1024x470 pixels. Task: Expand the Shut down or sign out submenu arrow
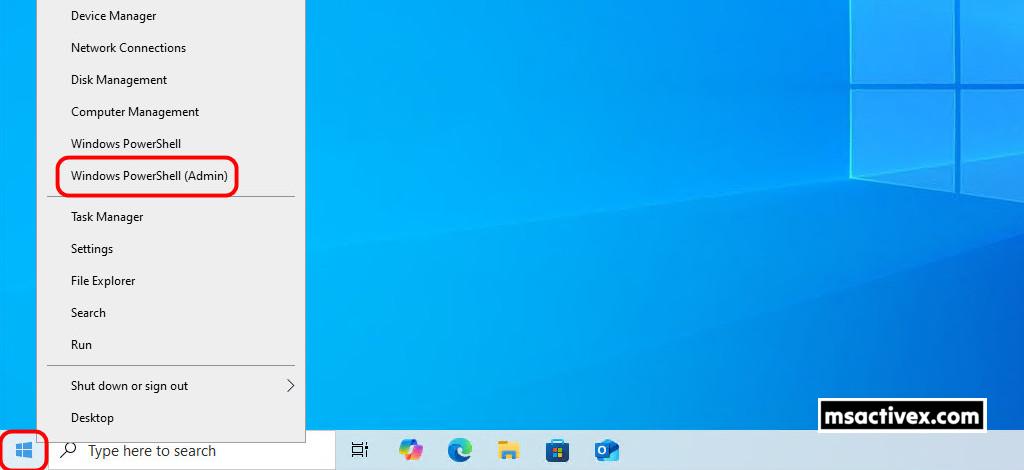(x=290, y=386)
